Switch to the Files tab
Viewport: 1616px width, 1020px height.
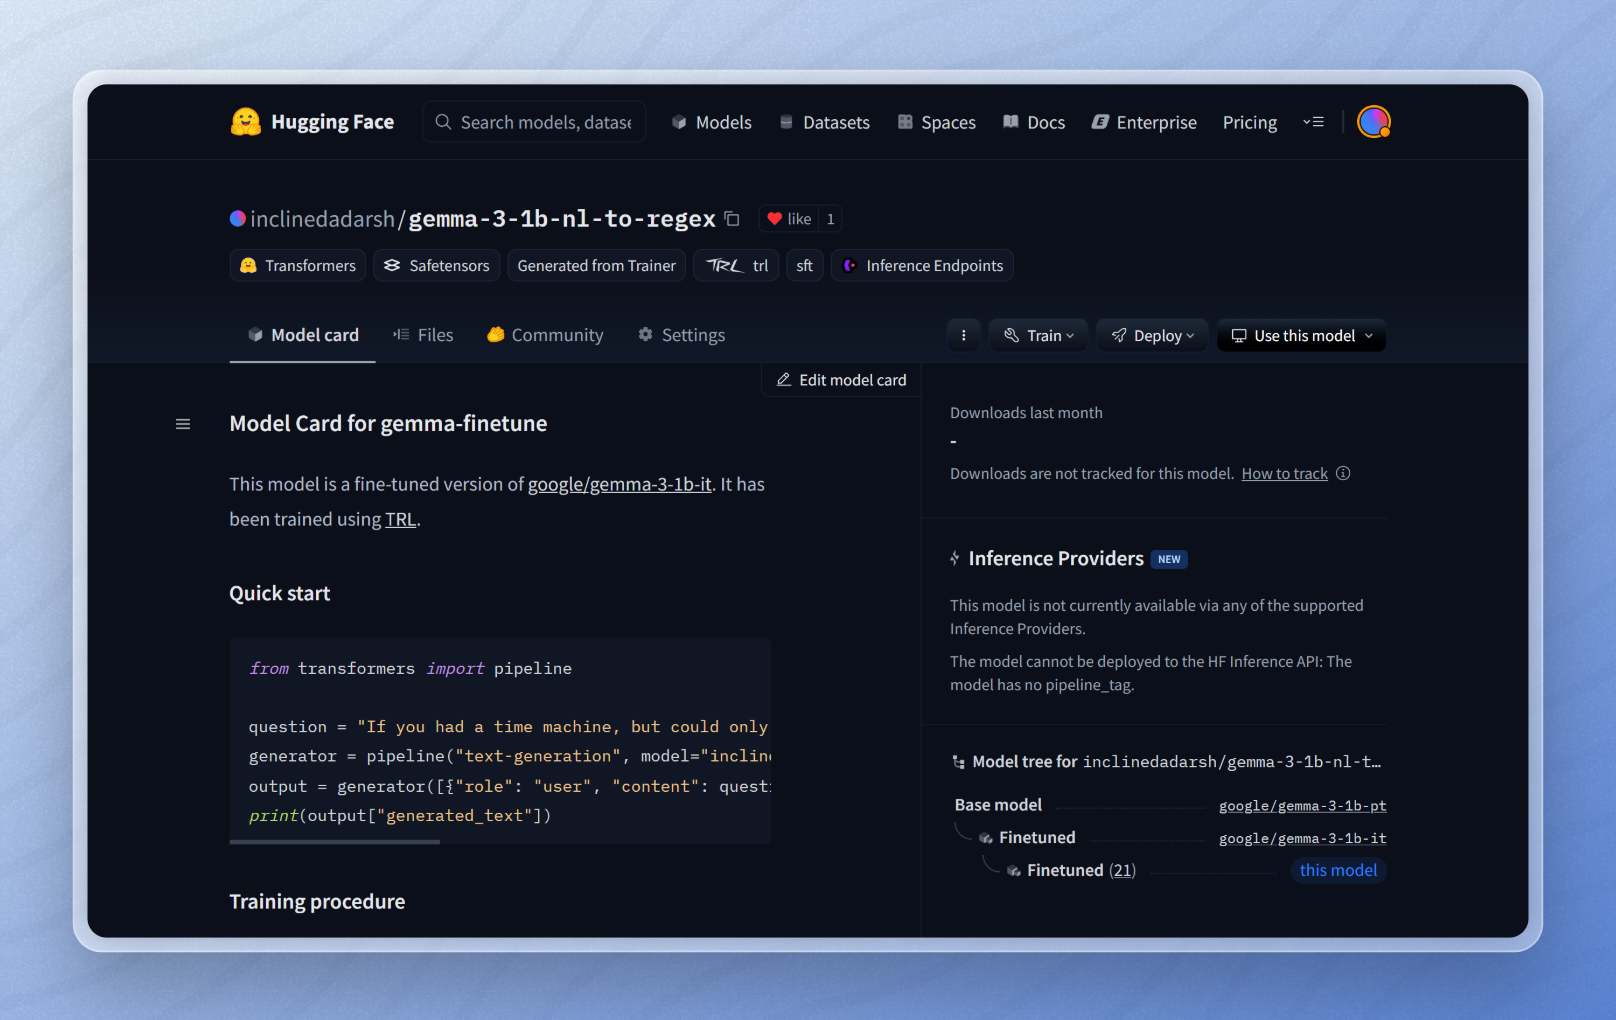click(x=424, y=334)
